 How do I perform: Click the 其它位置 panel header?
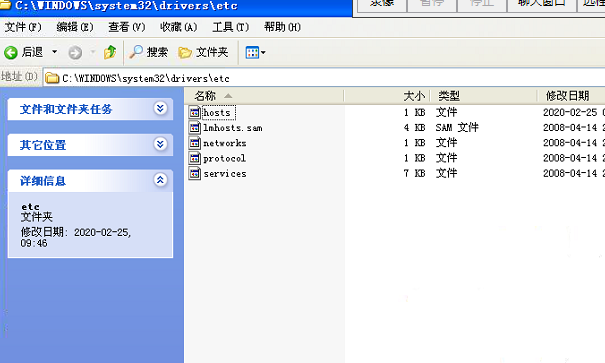pyautogui.click(x=90, y=145)
